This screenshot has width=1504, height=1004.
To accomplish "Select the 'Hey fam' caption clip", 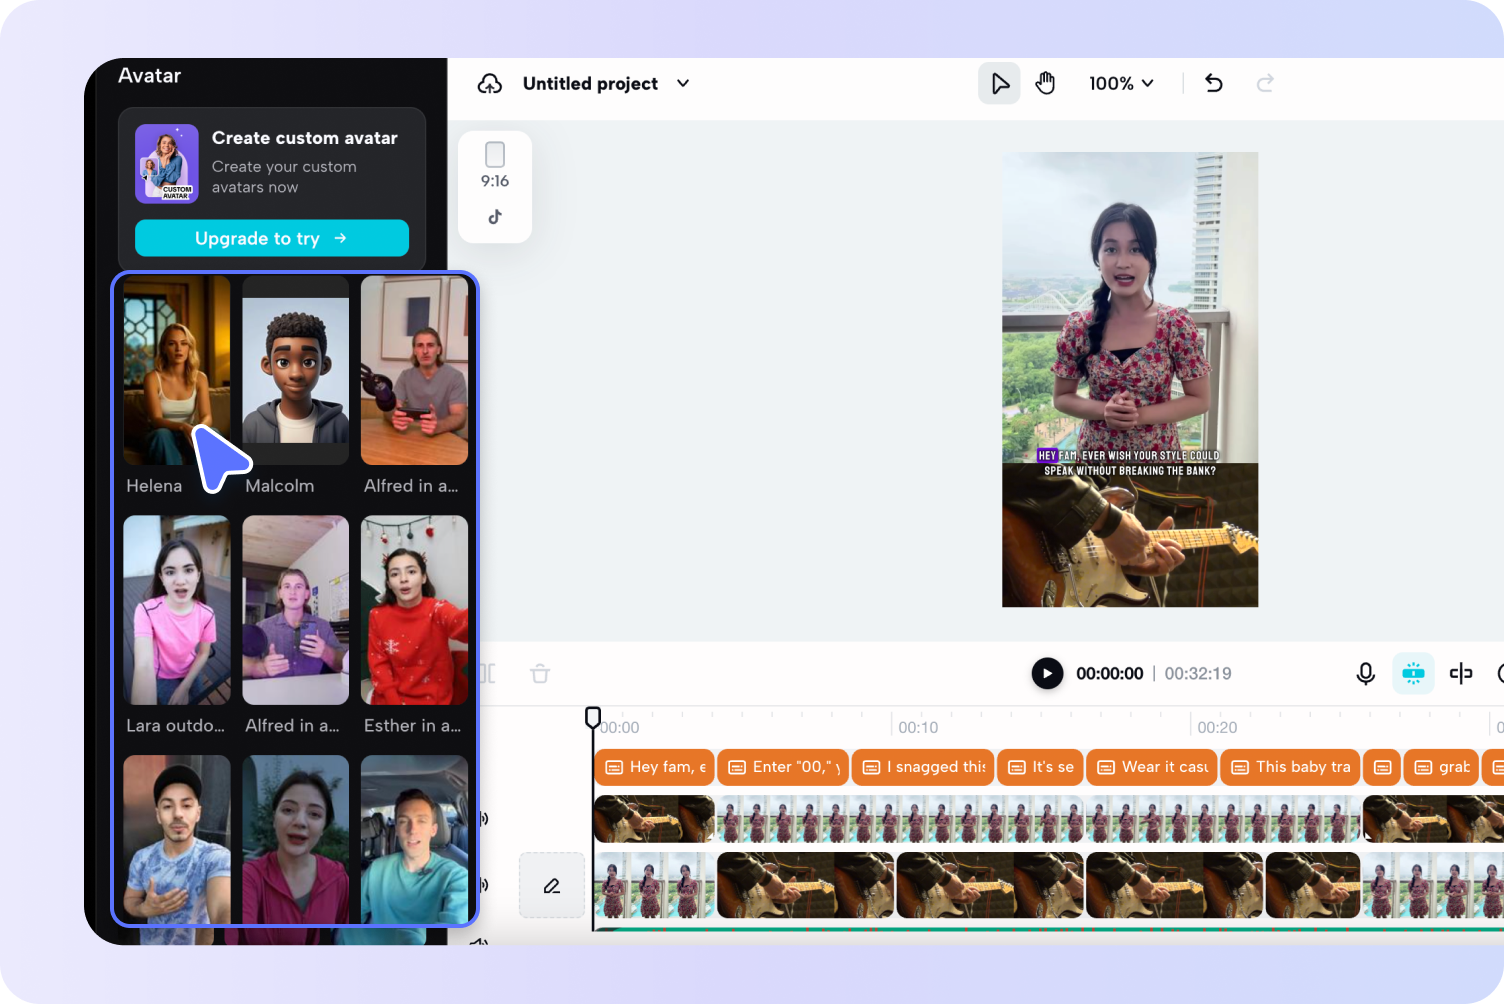I will pyautogui.click(x=654, y=767).
